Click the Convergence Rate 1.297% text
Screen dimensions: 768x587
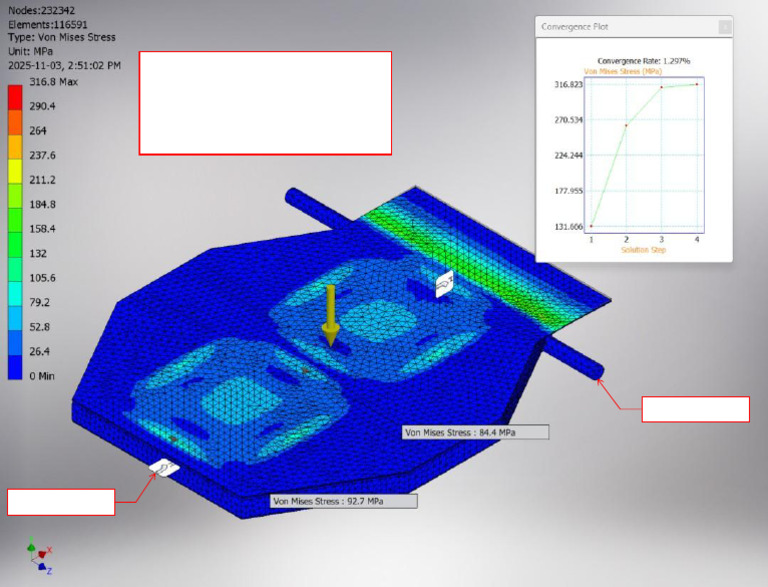click(x=644, y=61)
